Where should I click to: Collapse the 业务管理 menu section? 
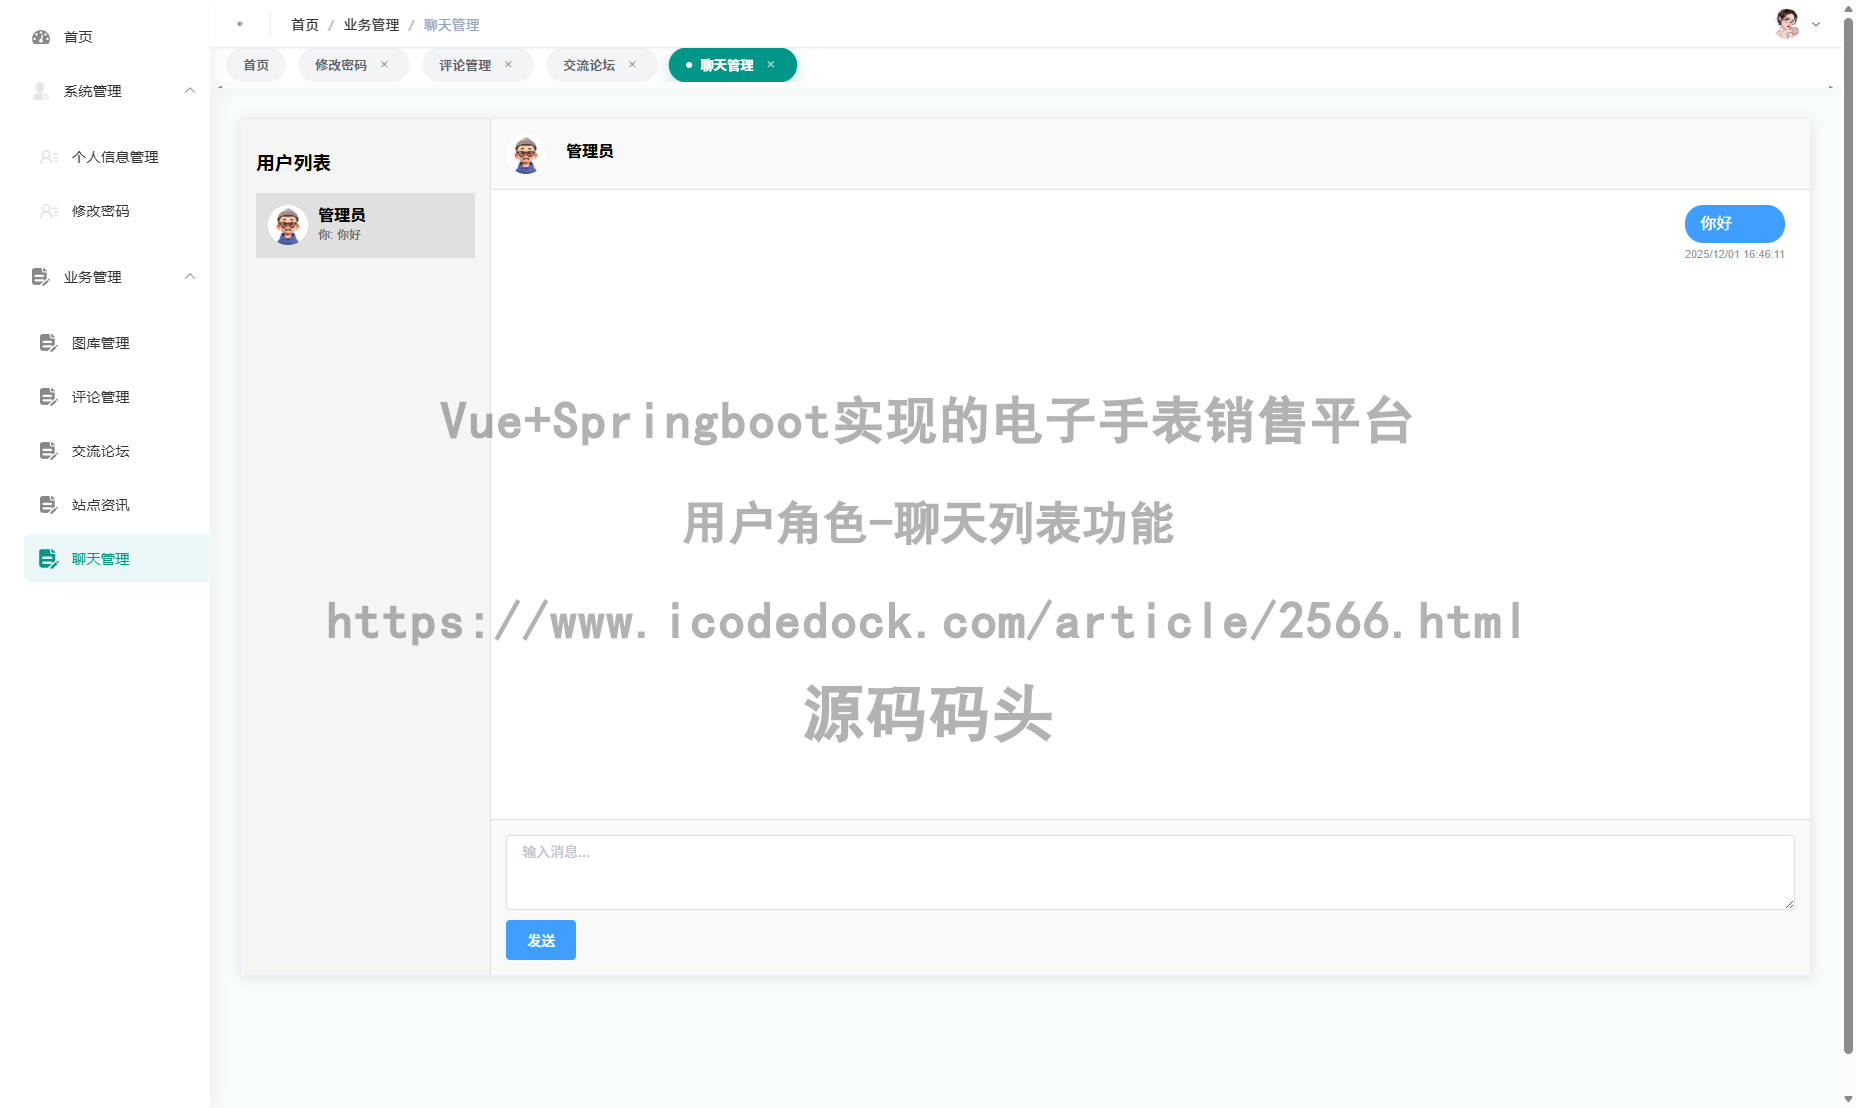click(x=190, y=276)
